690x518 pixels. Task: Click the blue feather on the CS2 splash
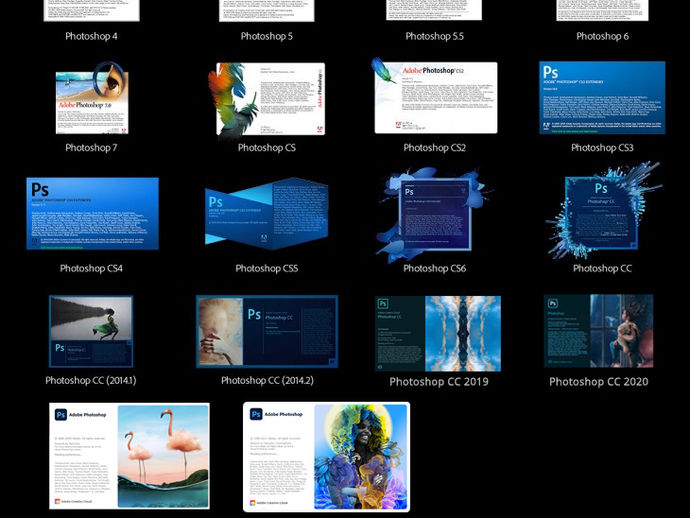pyautogui.click(x=383, y=71)
